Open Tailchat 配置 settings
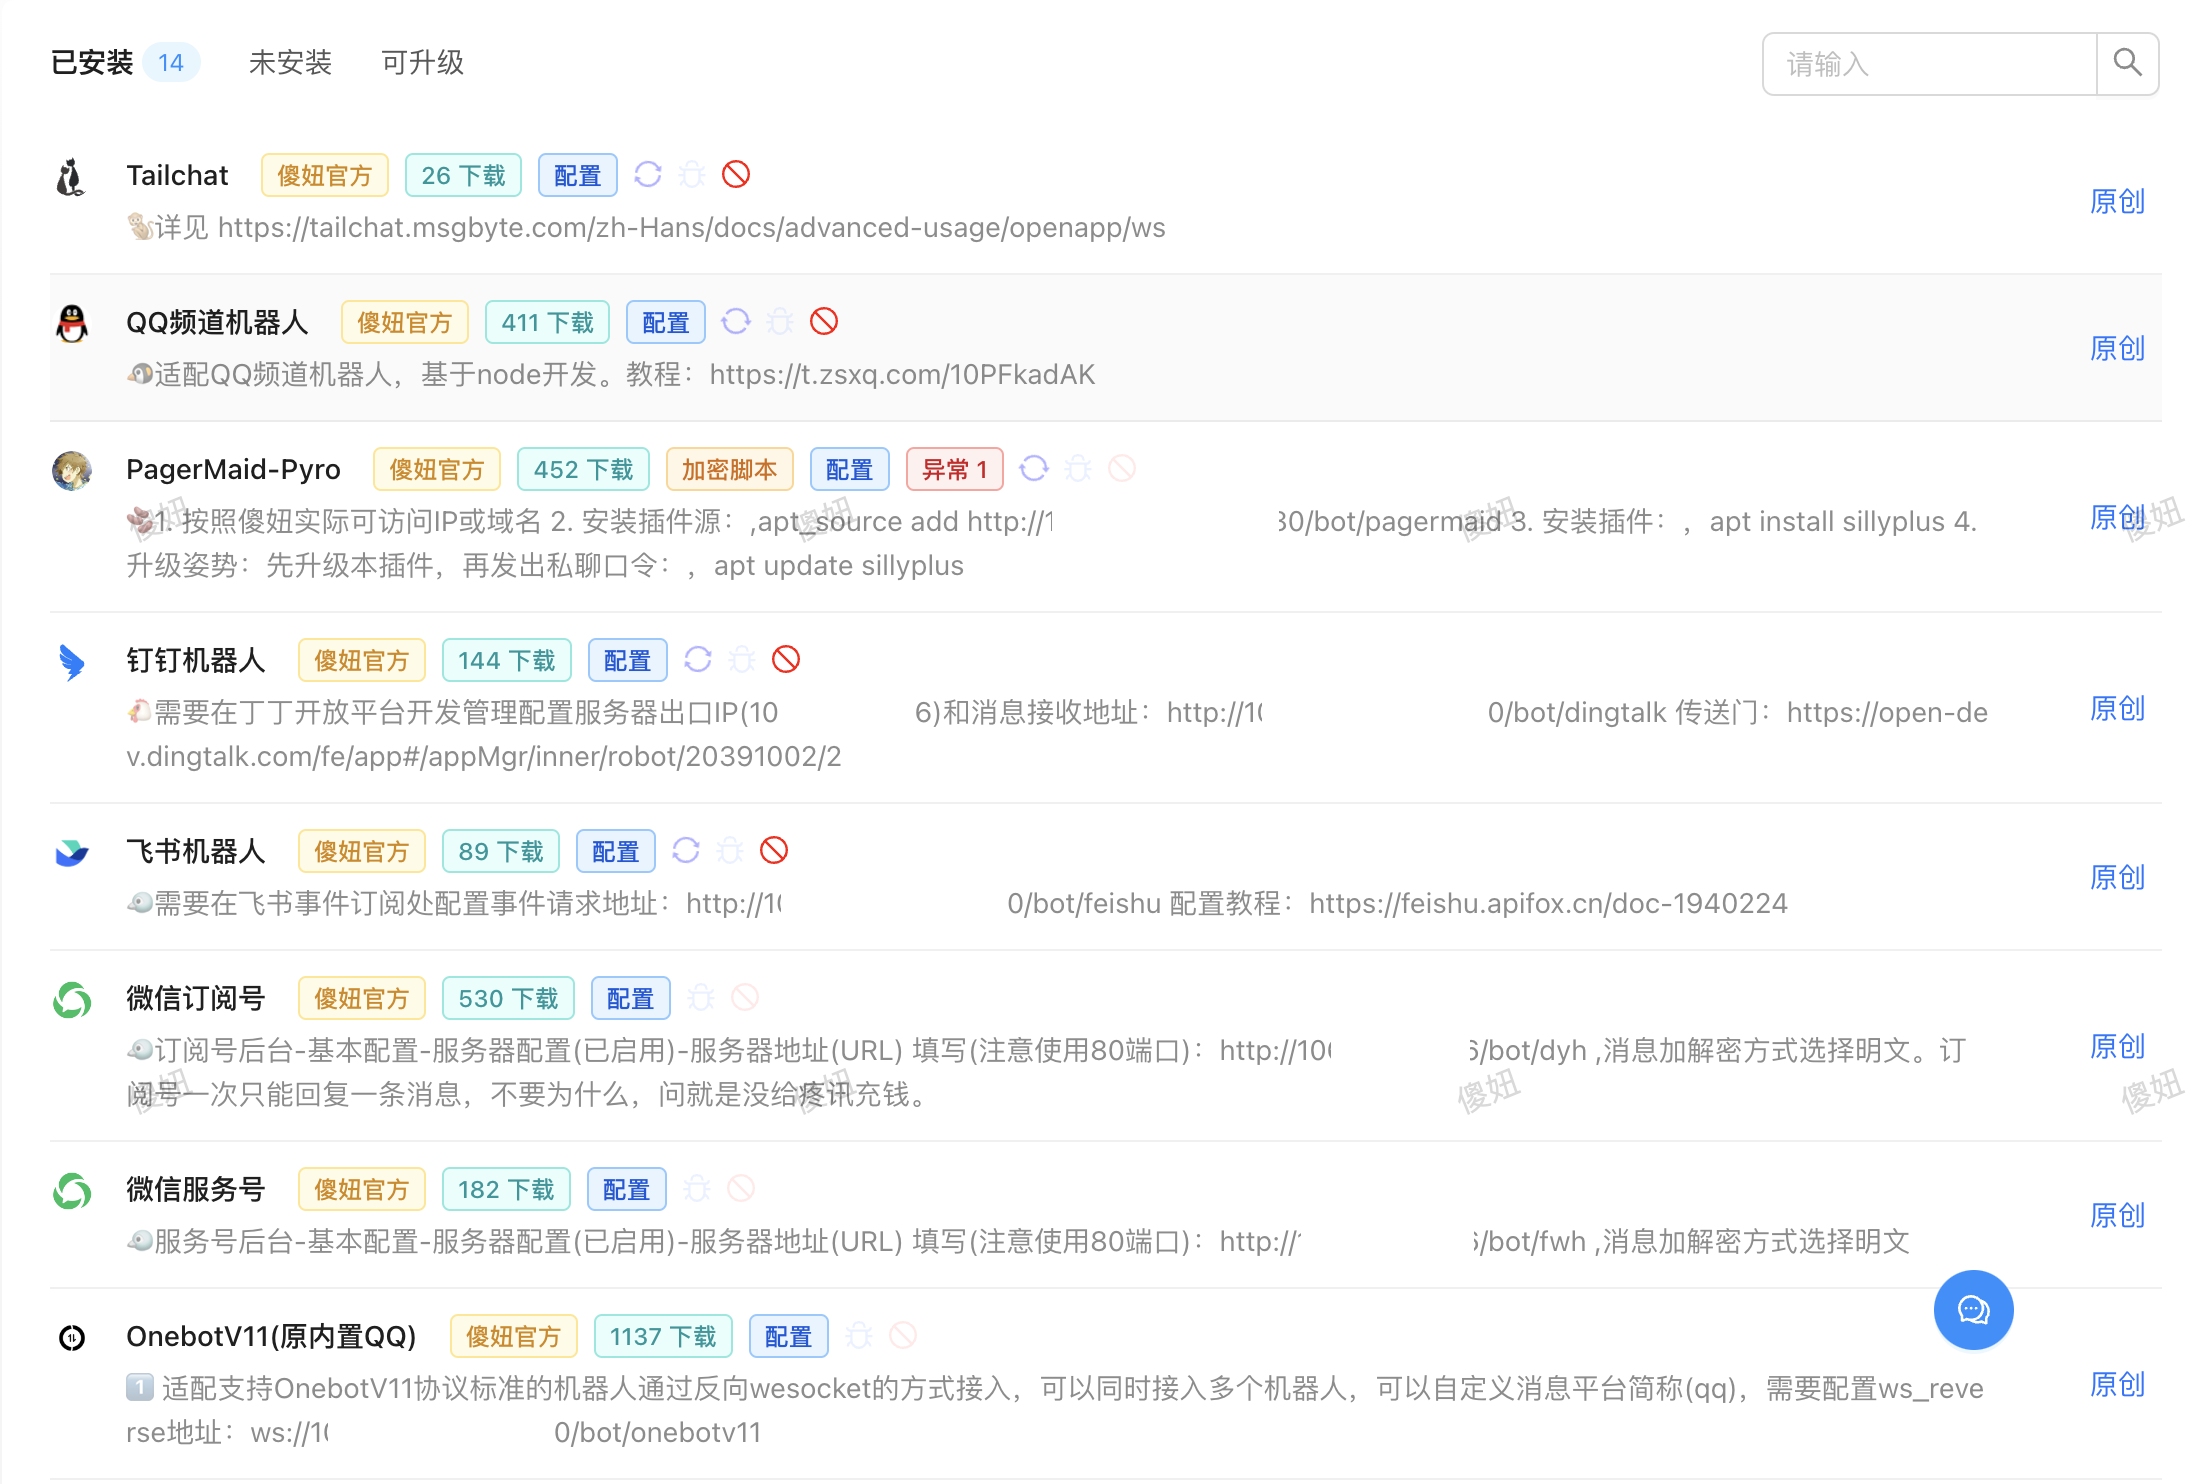The width and height of the screenshot is (2188, 1484). pyautogui.click(x=577, y=176)
